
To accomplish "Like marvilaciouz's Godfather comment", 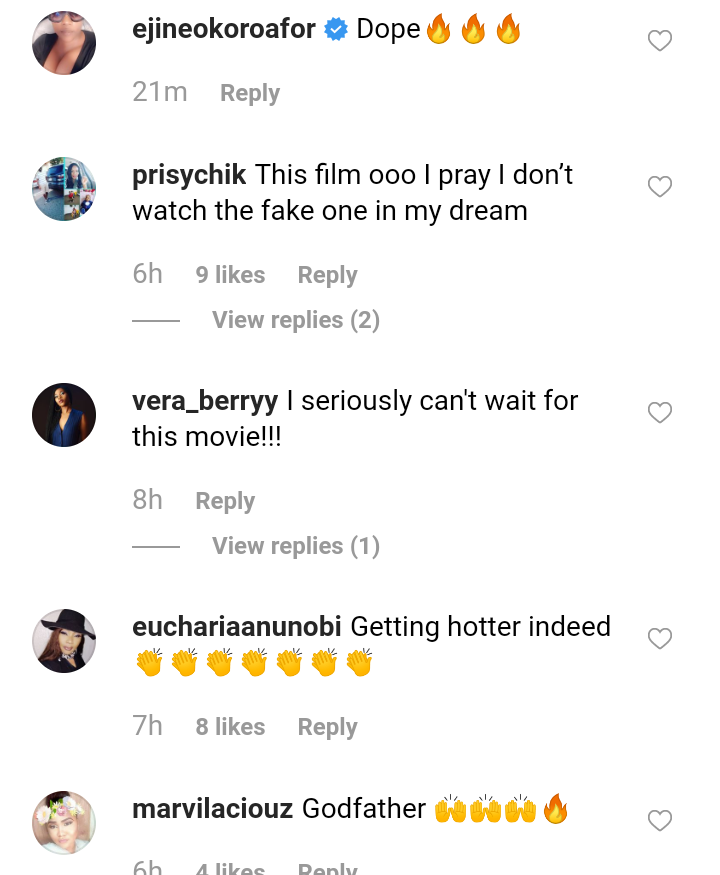I will (660, 821).
